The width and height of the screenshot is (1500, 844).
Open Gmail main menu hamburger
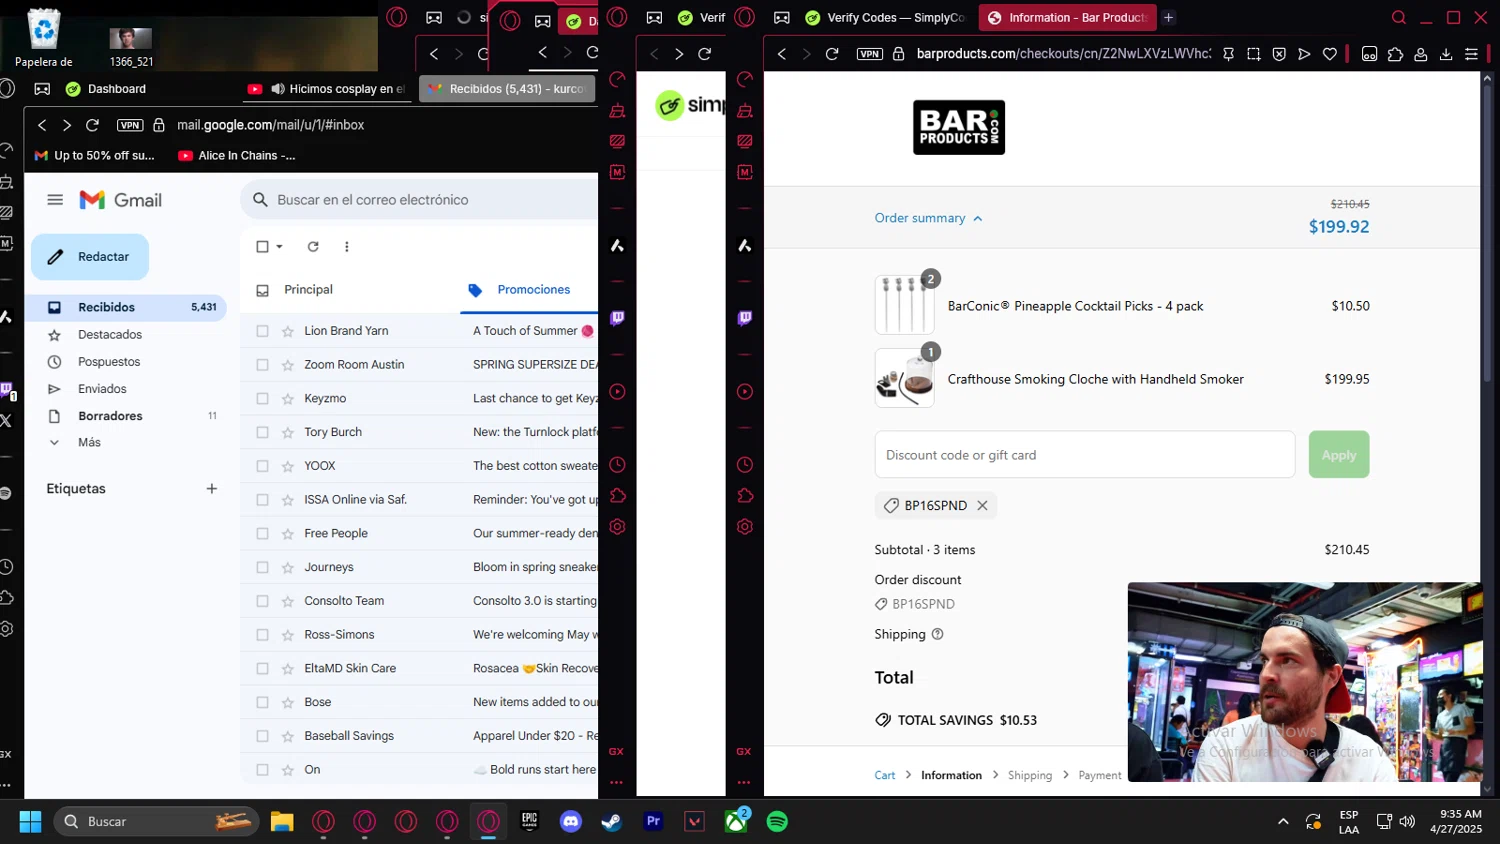[x=55, y=200]
